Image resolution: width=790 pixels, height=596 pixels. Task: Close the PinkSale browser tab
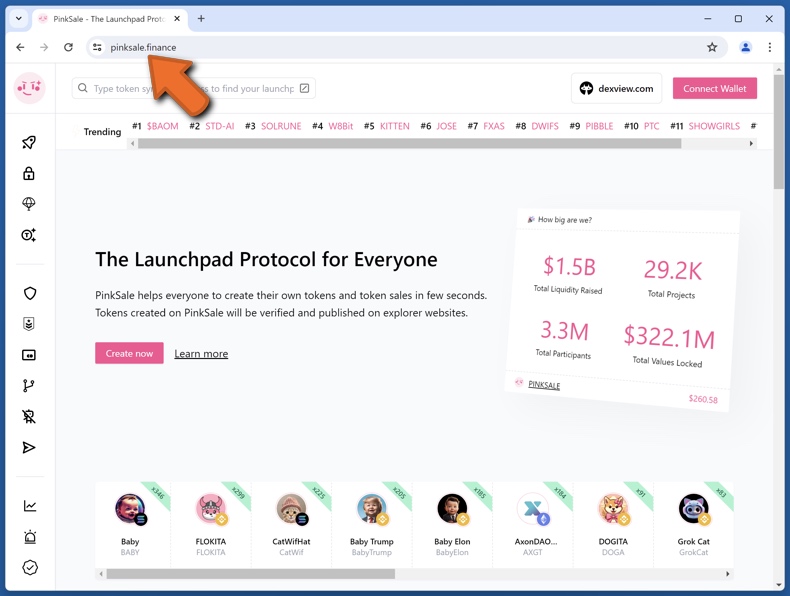(x=177, y=19)
